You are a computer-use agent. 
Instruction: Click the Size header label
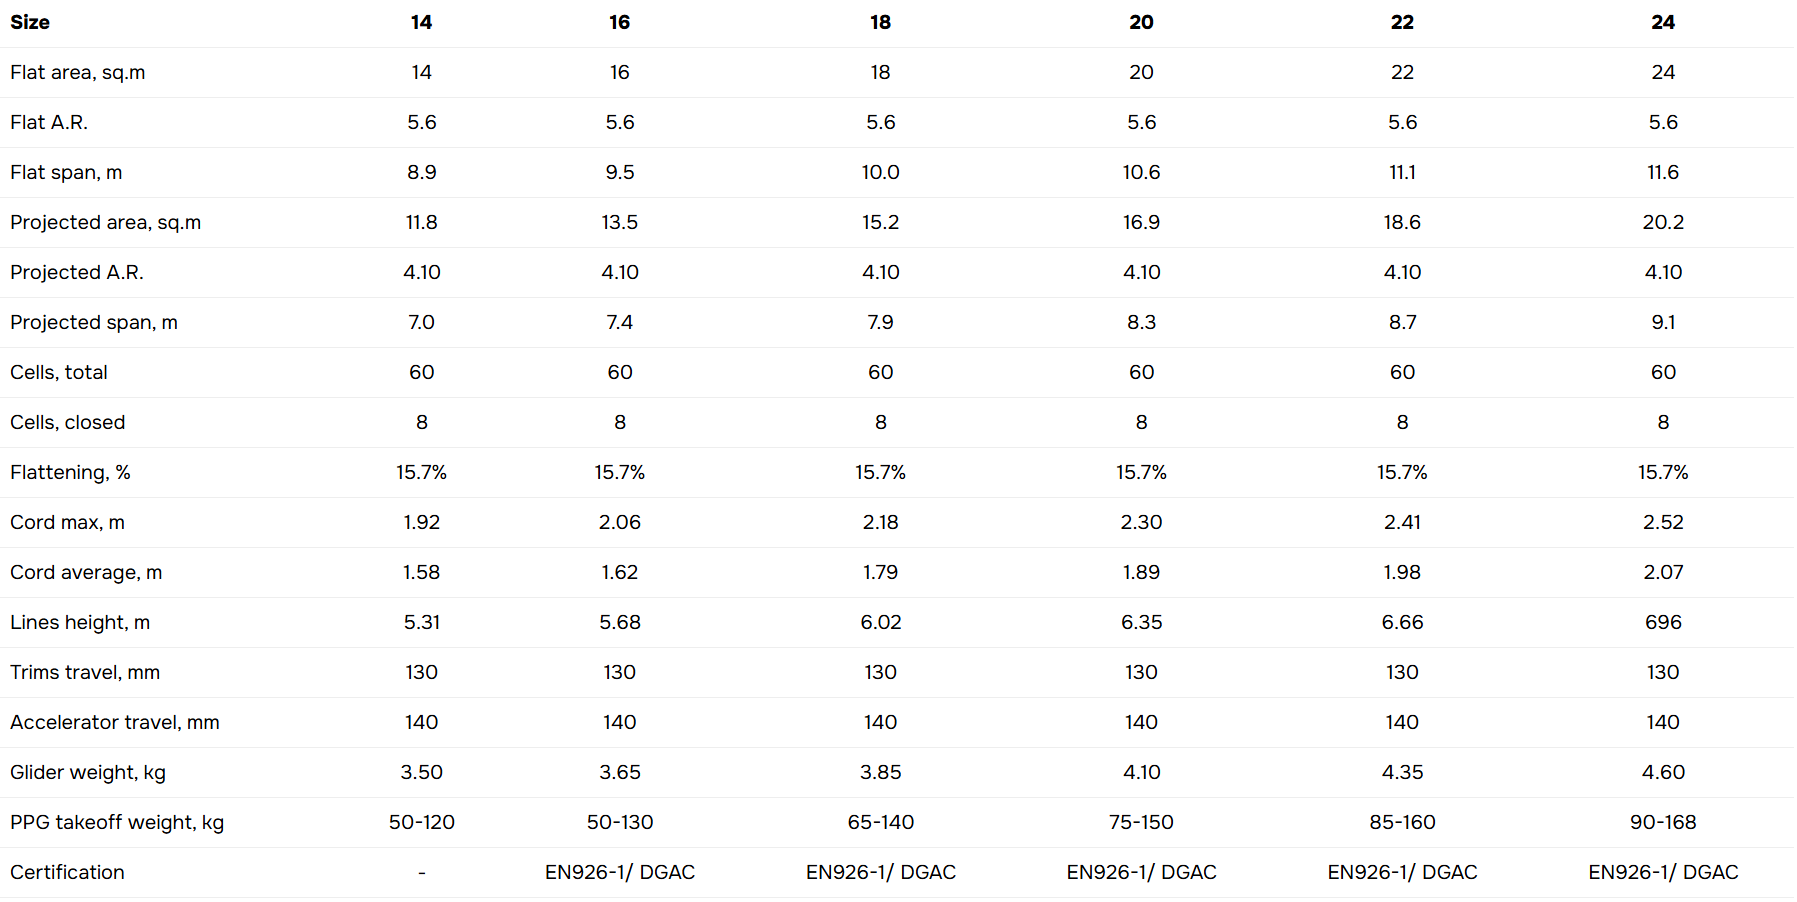pyautogui.click(x=30, y=22)
